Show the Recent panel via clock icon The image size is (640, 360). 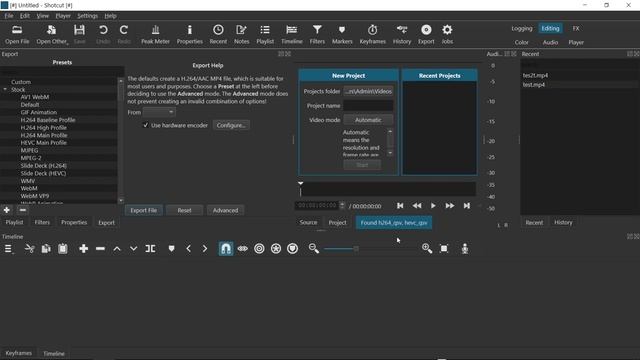tap(218, 34)
